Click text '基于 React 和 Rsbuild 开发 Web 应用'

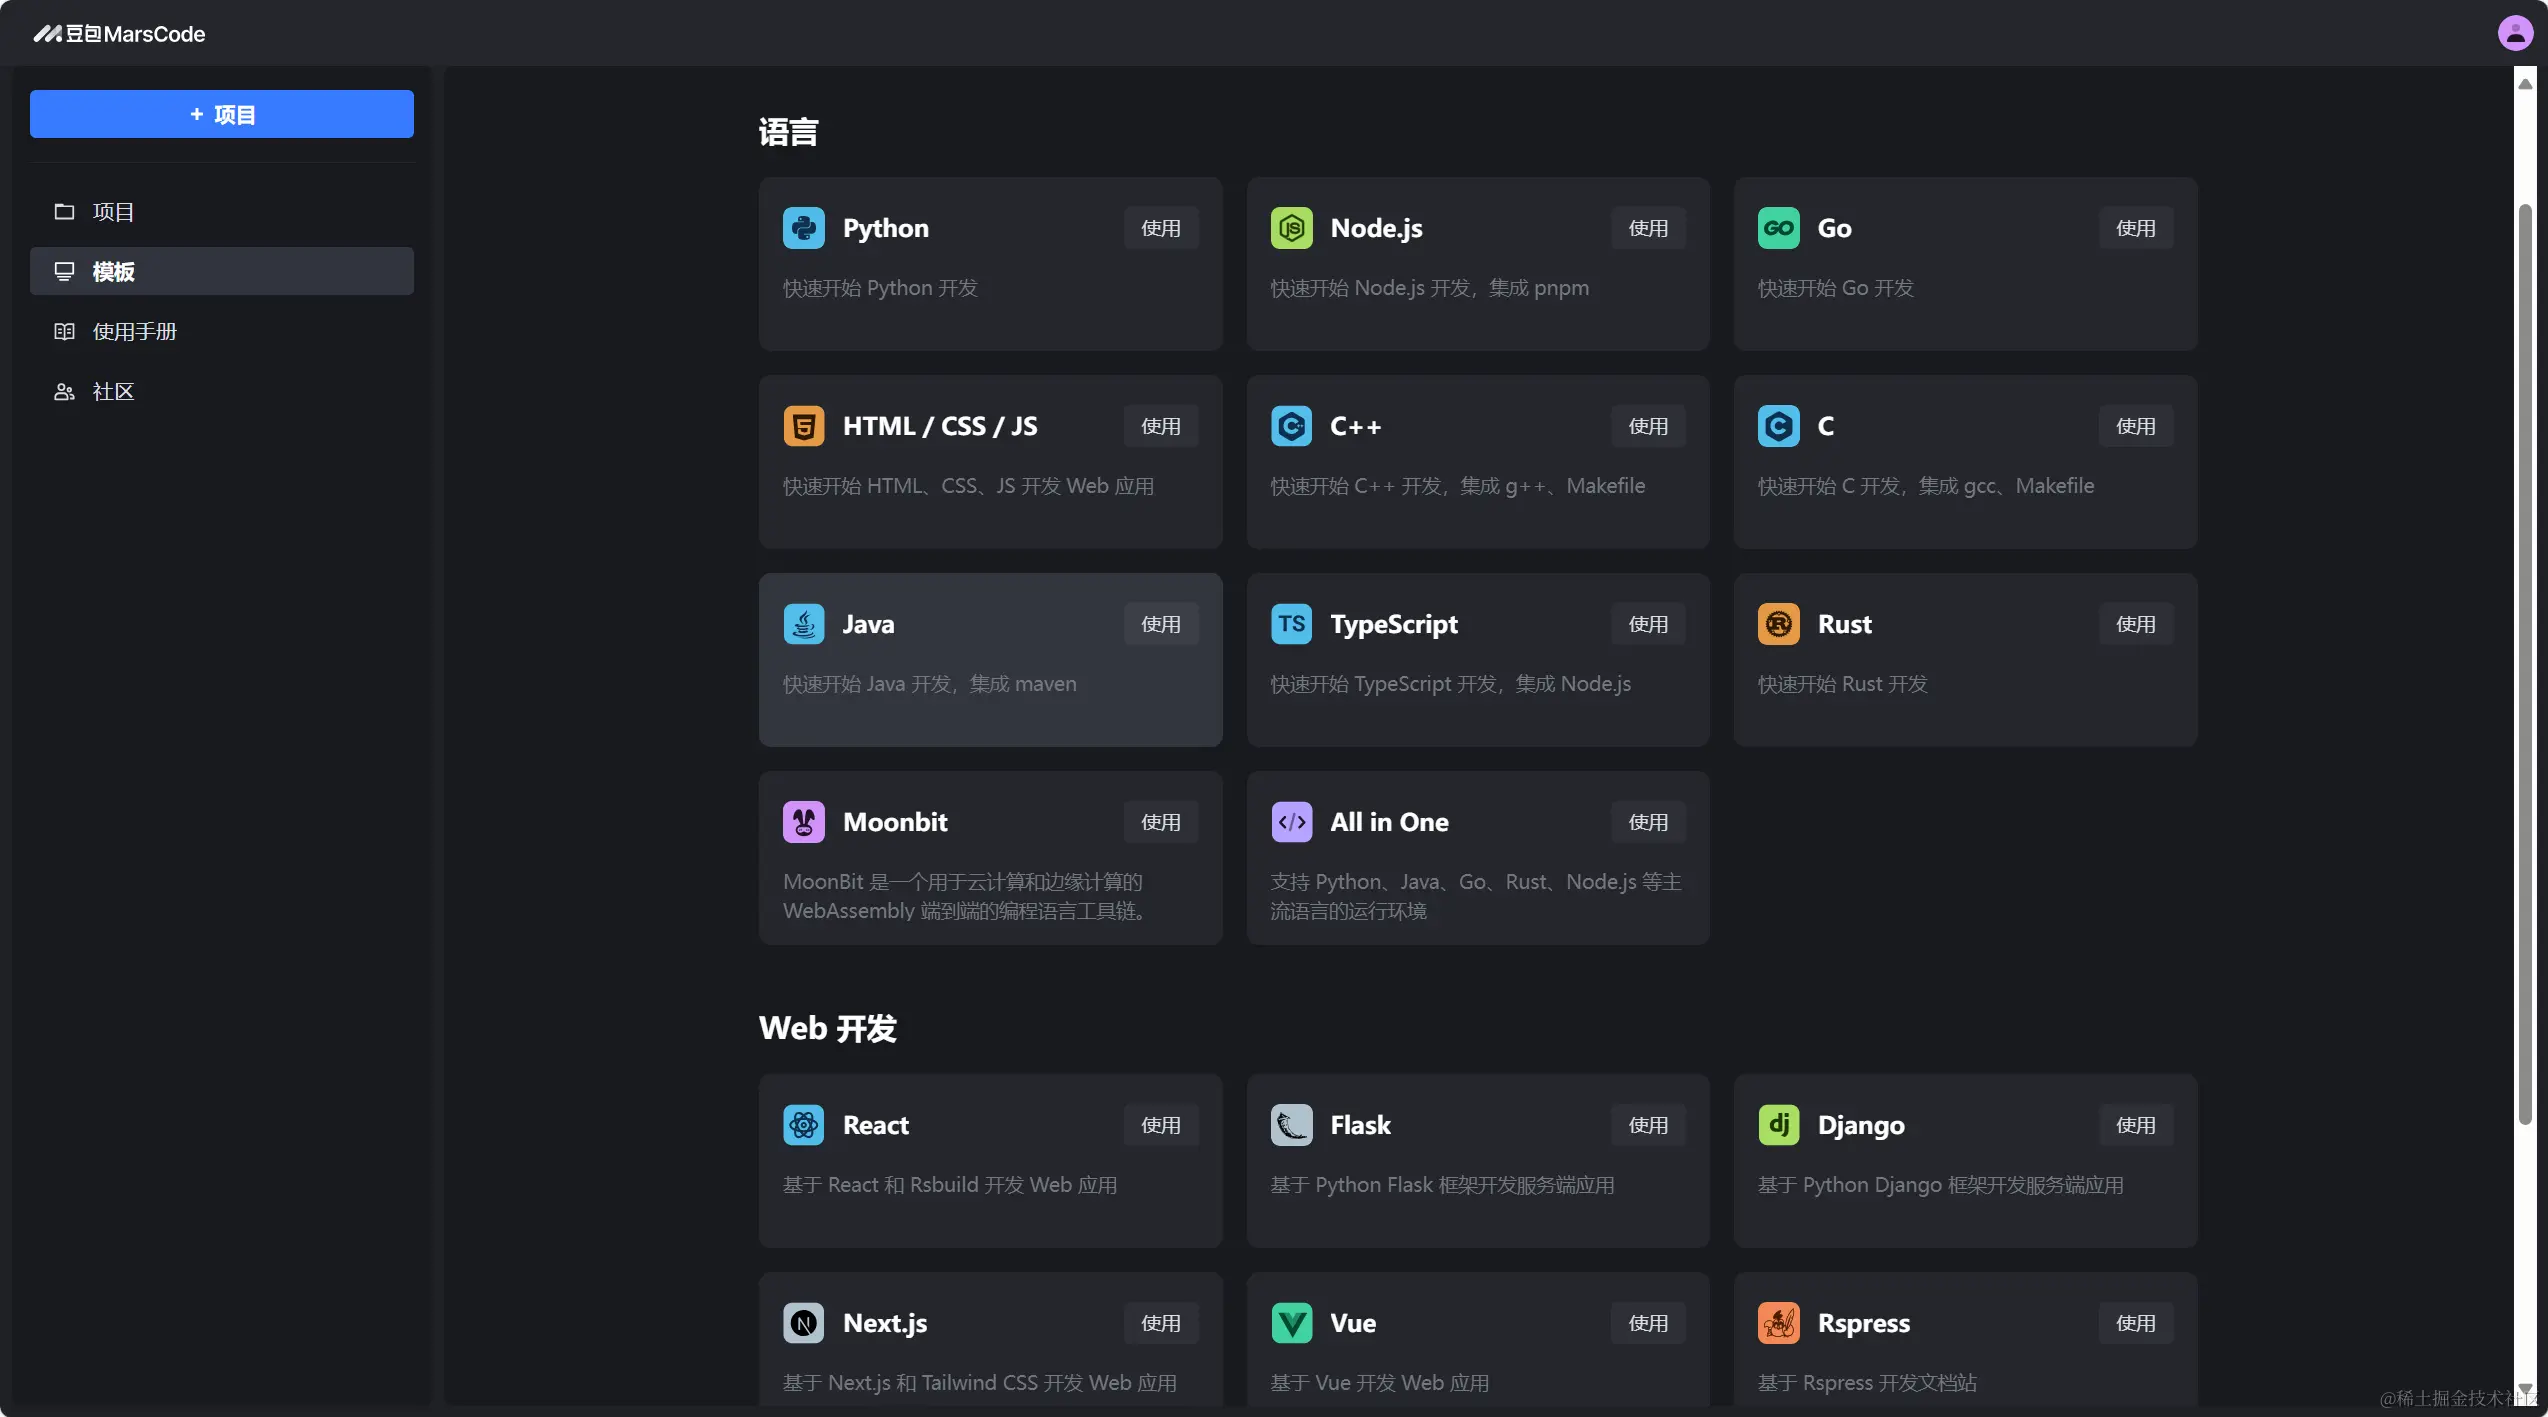949,1185
